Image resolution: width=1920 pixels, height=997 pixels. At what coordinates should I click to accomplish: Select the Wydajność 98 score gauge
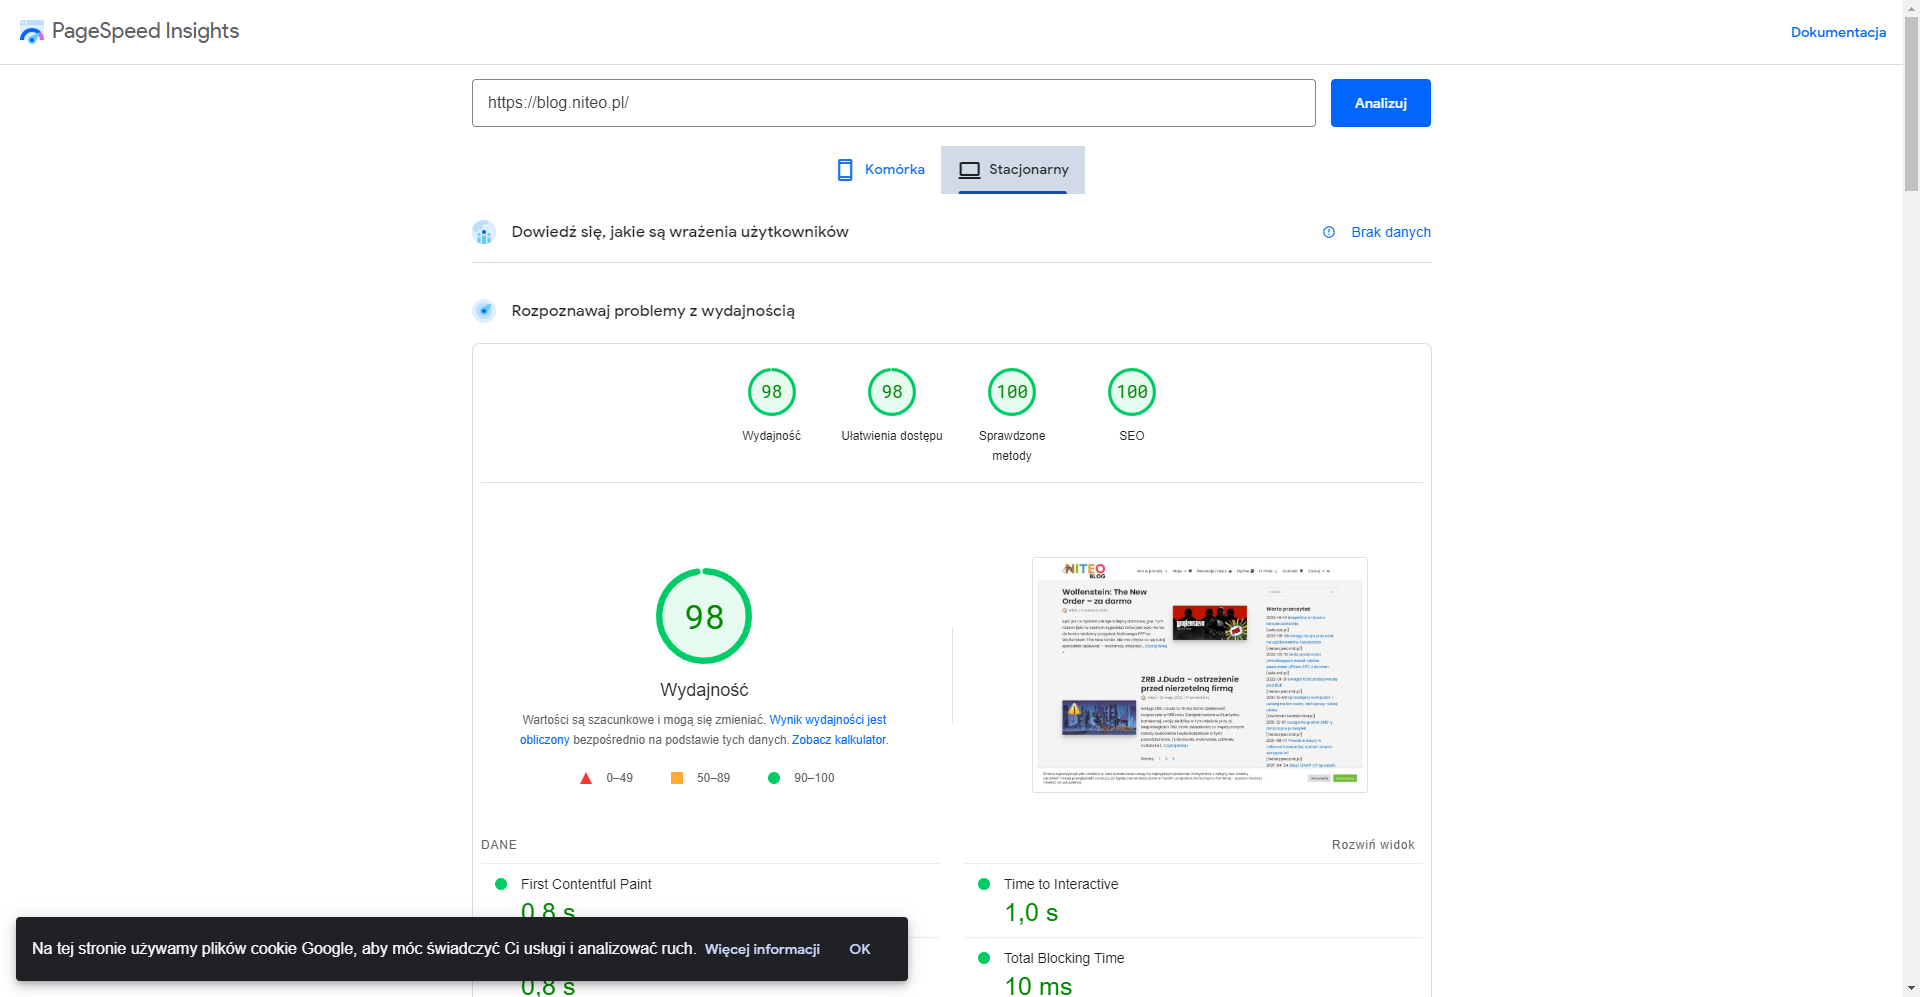click(x=771, y=392)
